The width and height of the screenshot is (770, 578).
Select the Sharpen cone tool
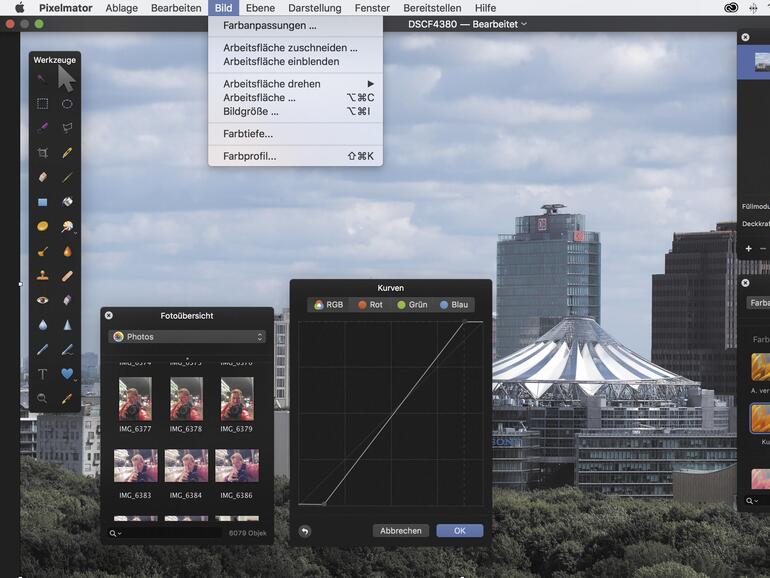click(x=67, y=325)
